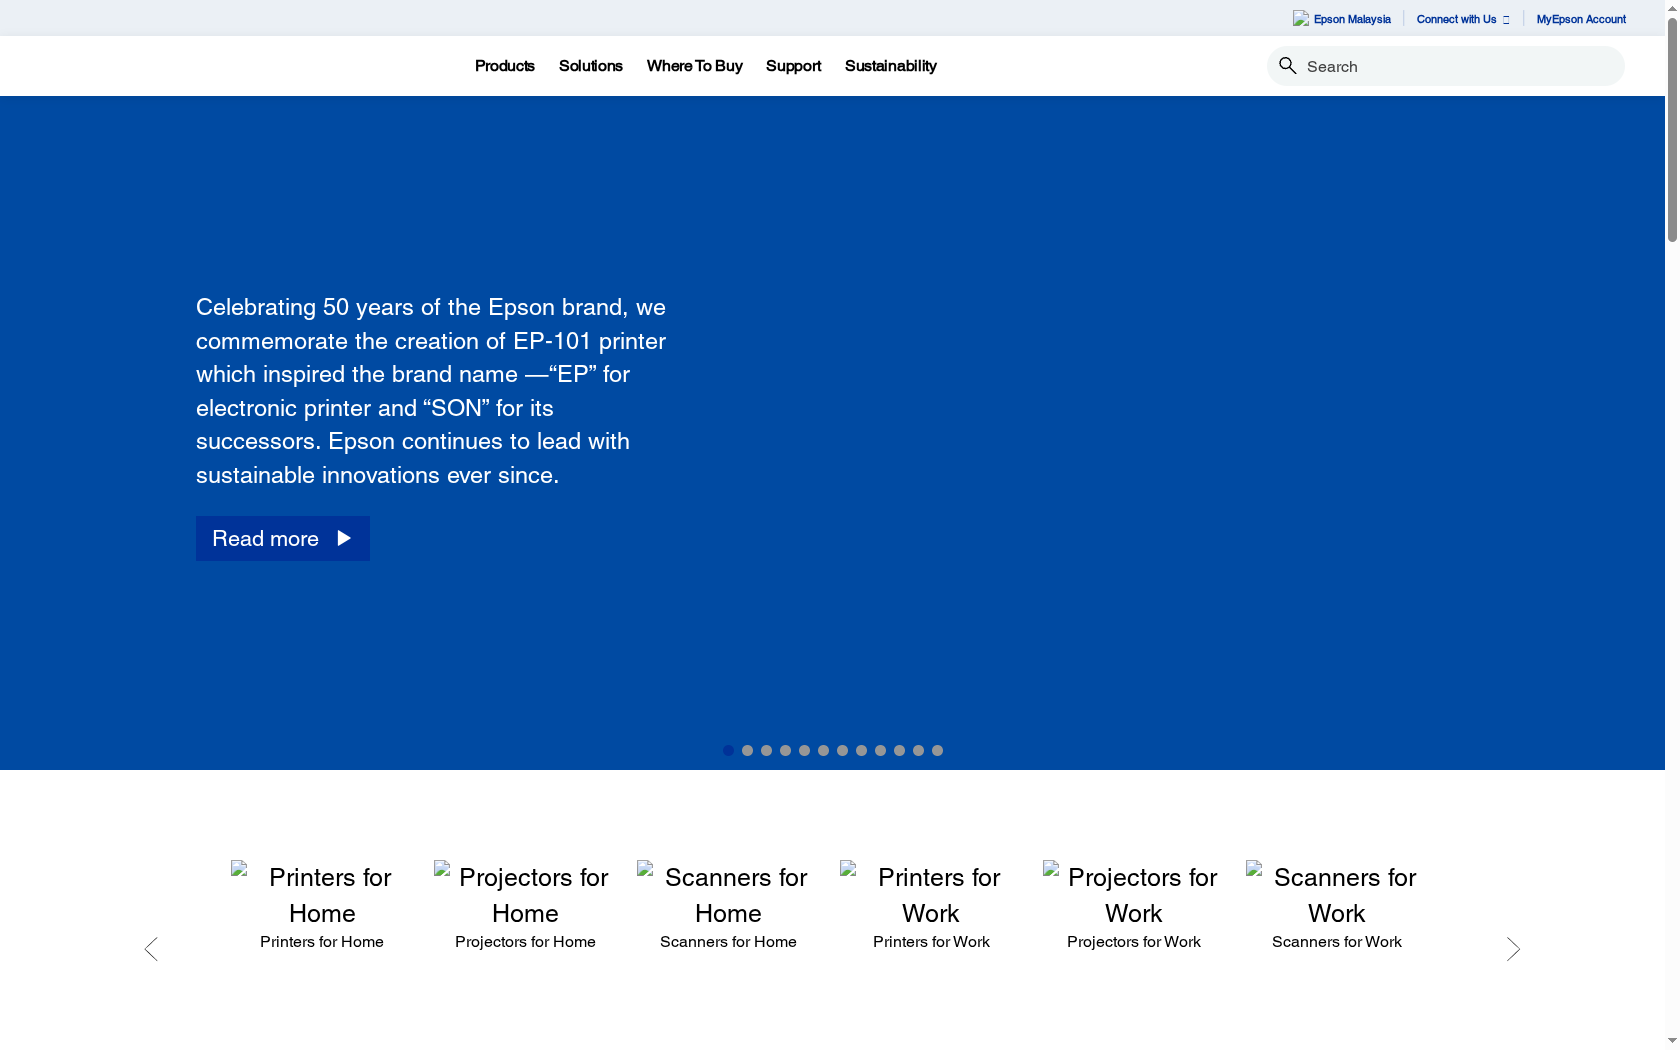Open the Products menu

click(504, 66)
